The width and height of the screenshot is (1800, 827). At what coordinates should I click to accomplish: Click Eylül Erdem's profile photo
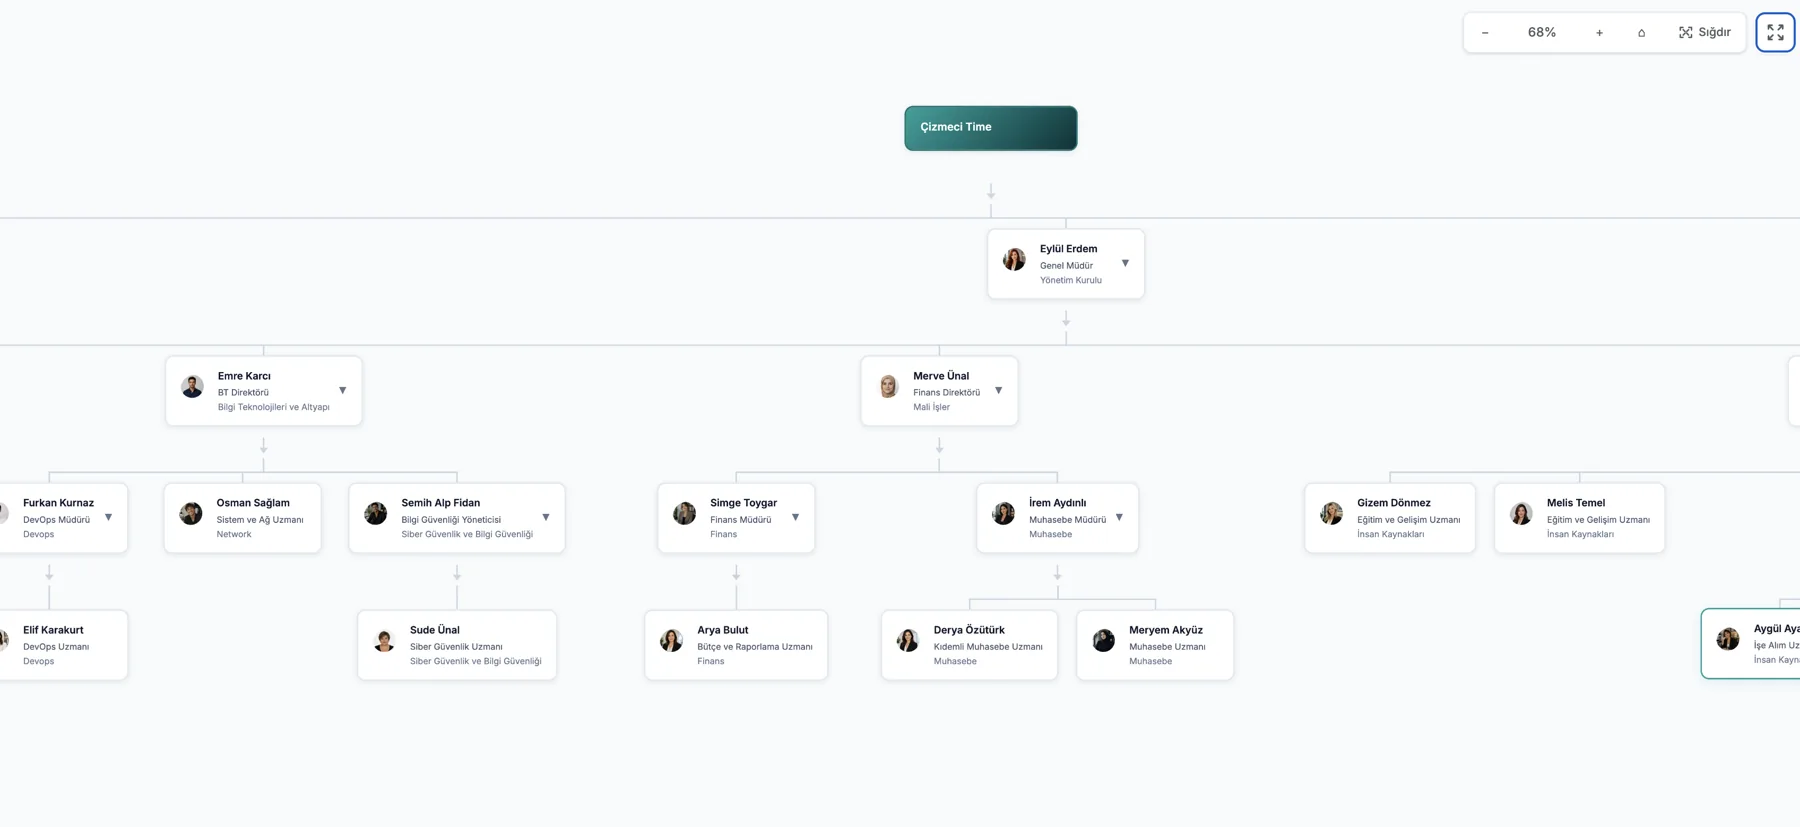(x=1014, y=260)
